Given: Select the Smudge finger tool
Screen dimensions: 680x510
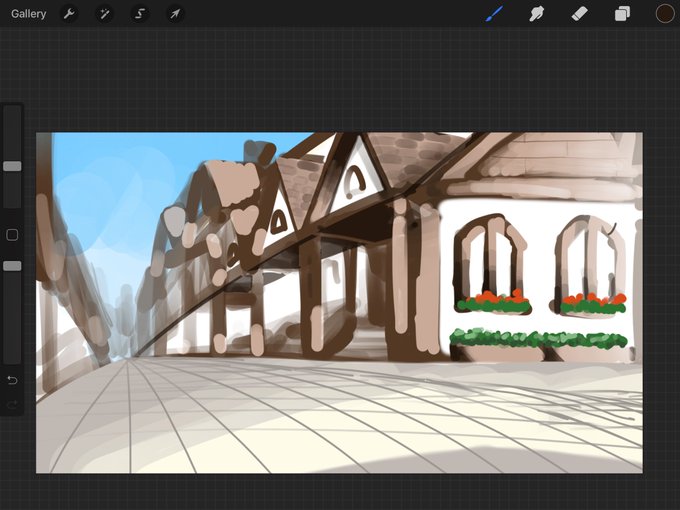Looking at the screenshot, I should coord(536,14).
